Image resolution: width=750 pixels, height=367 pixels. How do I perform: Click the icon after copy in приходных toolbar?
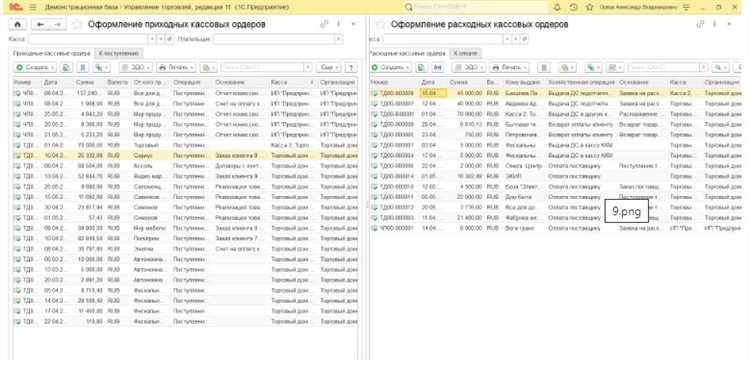pyautogui.click(x=83, y=67)
